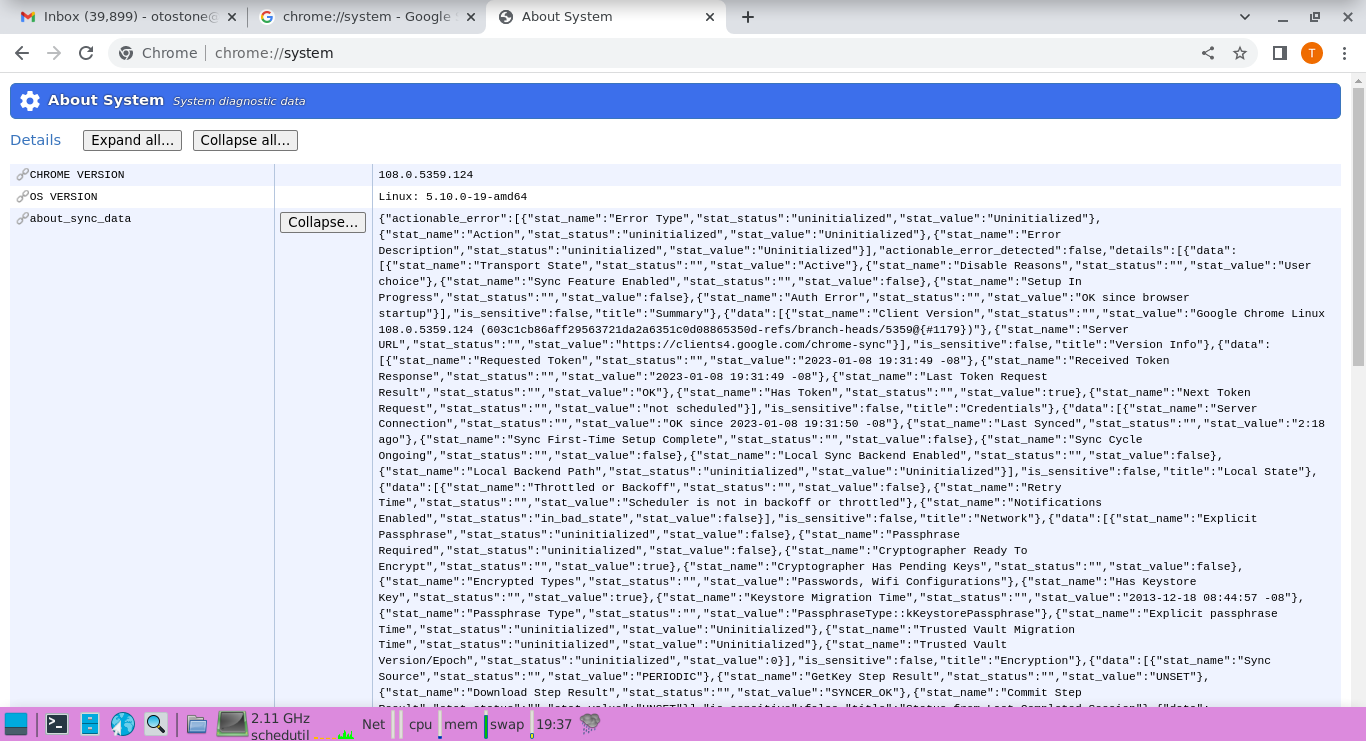Open the side panel
Screen dimensions: 1366x741
coord(1279,53)
